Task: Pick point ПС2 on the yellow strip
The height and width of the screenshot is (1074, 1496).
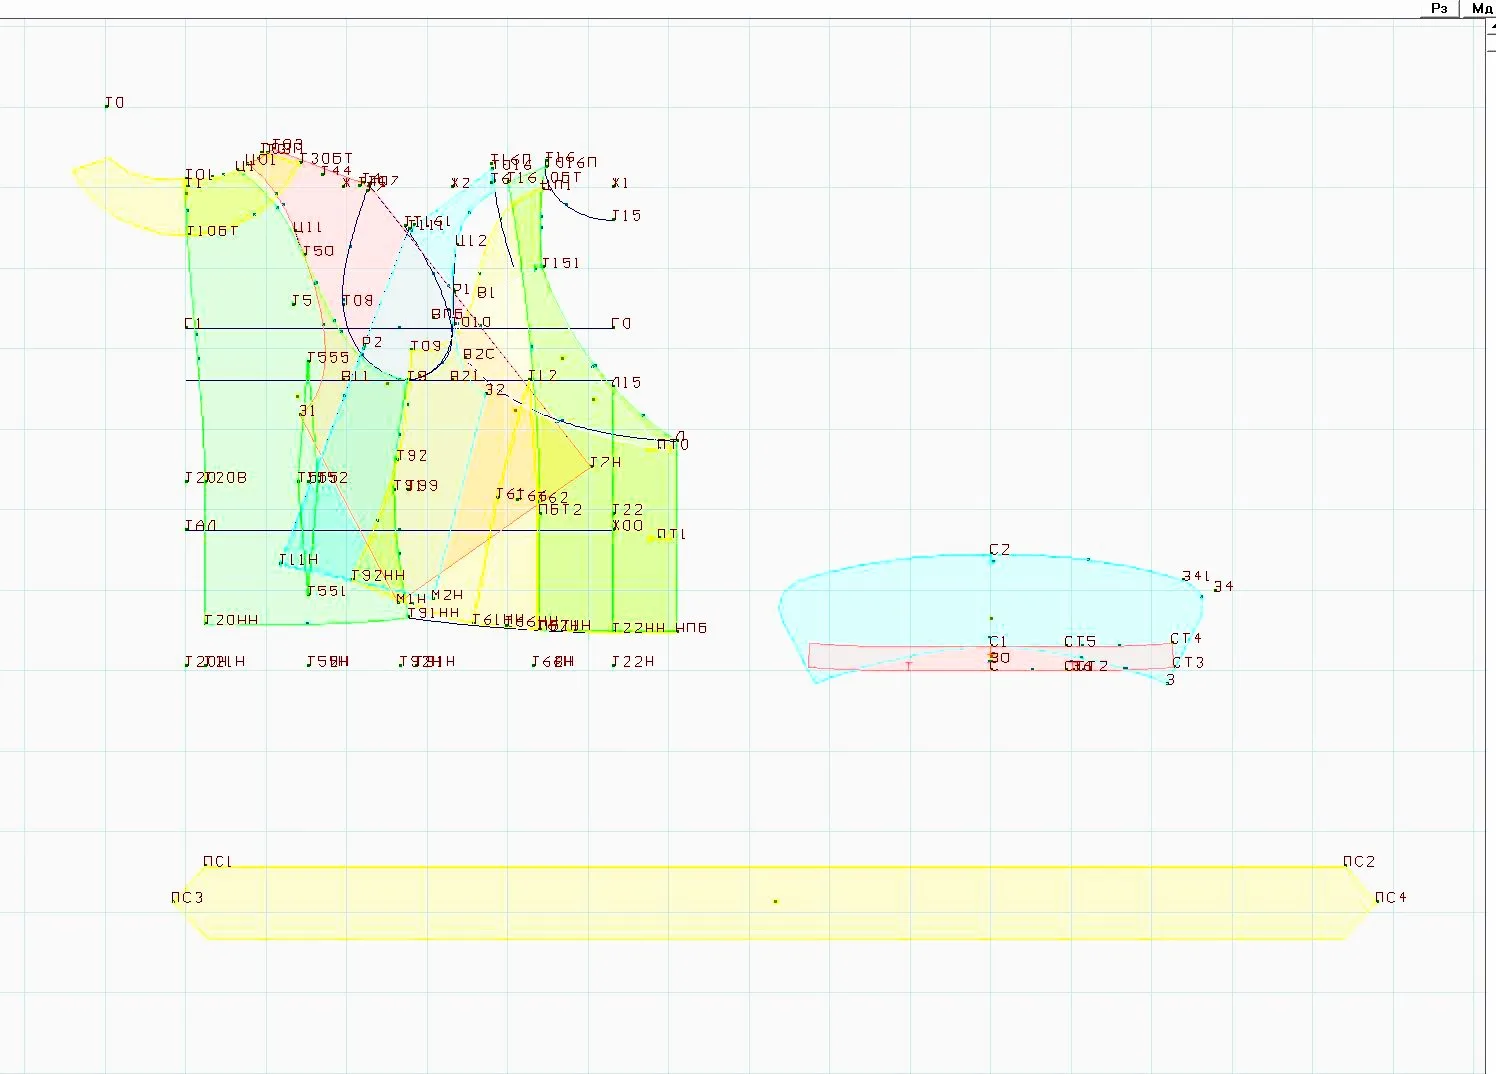Action: pos(1359,862)
